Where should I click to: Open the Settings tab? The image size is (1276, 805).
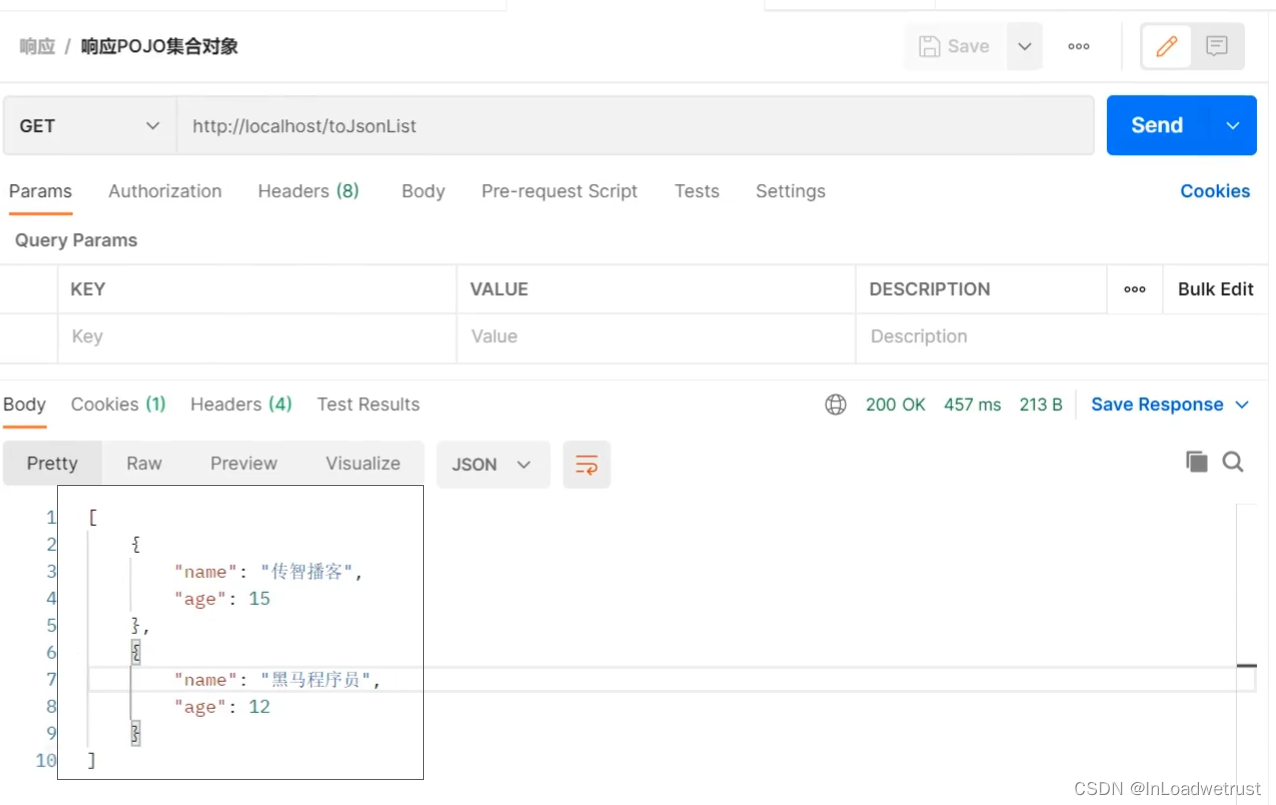click(x=790, y=191)
